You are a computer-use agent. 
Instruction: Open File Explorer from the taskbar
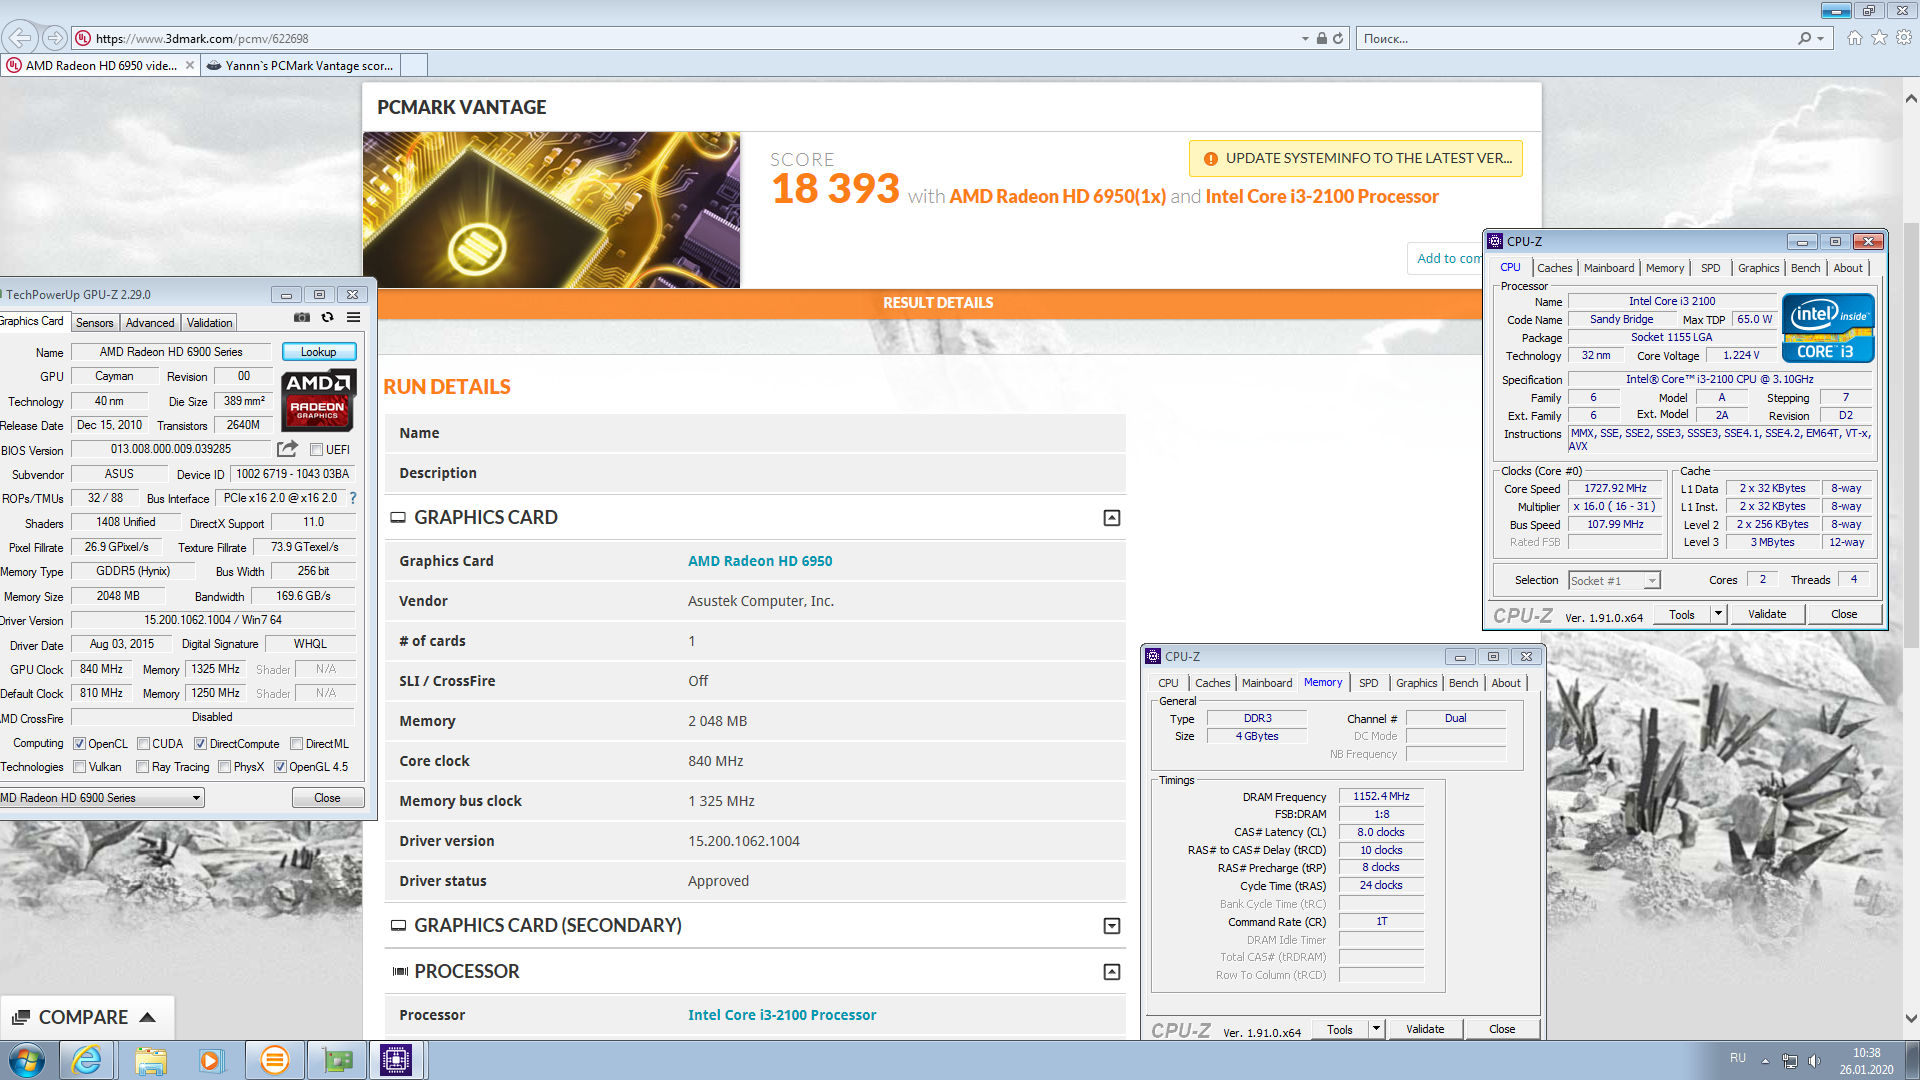[x=151, y=1060]
